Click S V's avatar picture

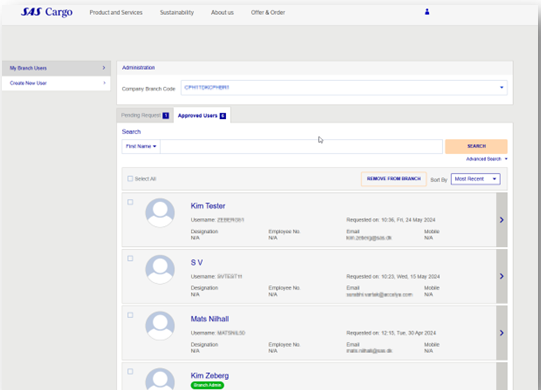click(160, 269)
